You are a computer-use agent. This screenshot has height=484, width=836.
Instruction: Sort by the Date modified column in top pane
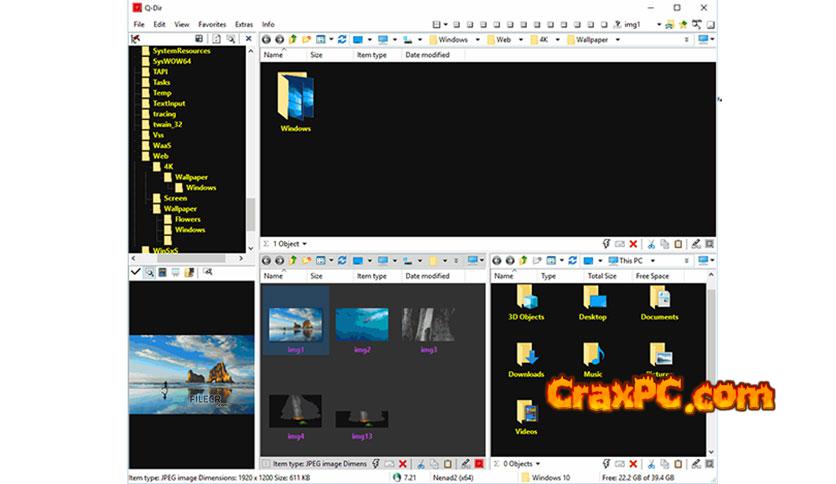[x=427, y=55]
